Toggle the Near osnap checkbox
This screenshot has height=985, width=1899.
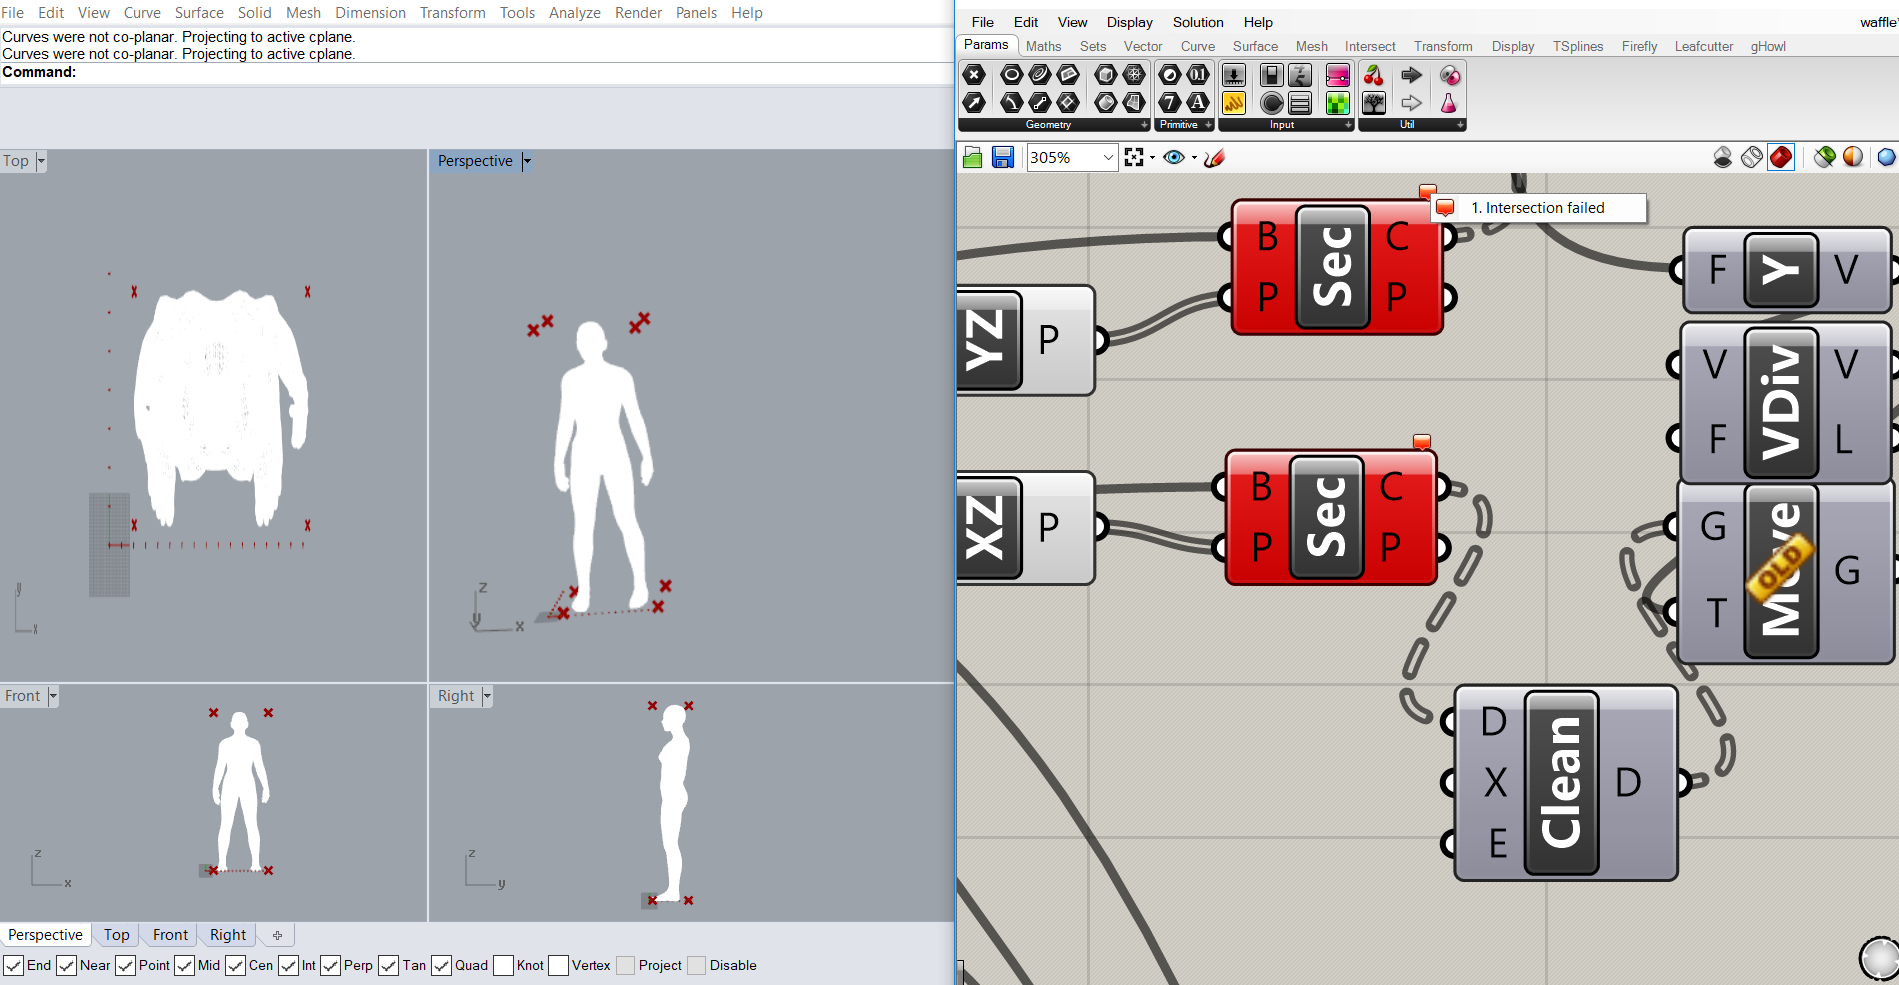67,965
